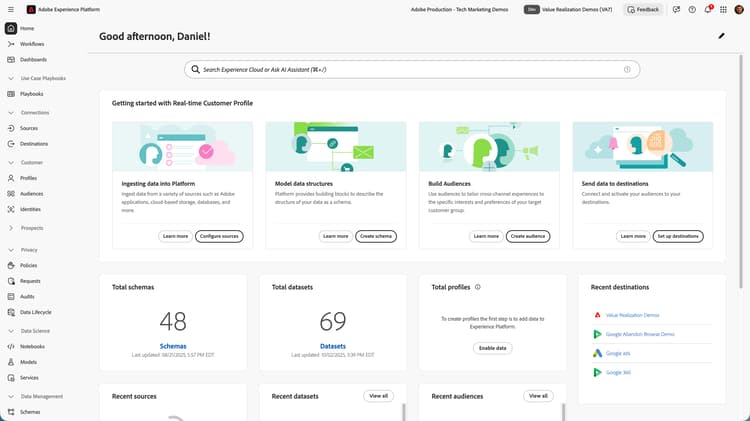Image resolution: width=750 pixels, height=421 pixels.
Task: Open the notifications bell
Action: point(708,9)
